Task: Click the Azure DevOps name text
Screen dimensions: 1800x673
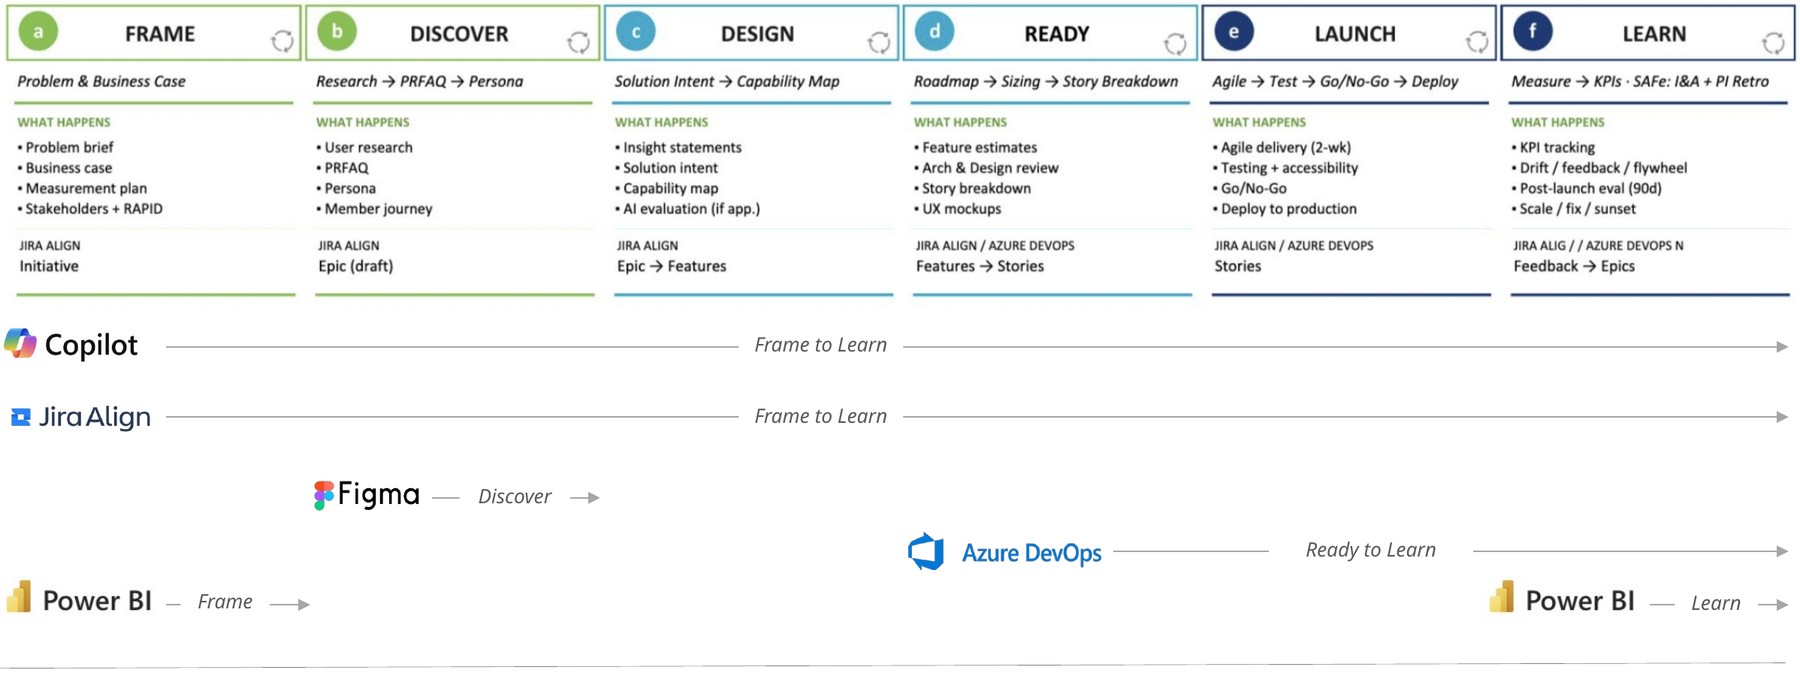Action: tap(1031, 553)
